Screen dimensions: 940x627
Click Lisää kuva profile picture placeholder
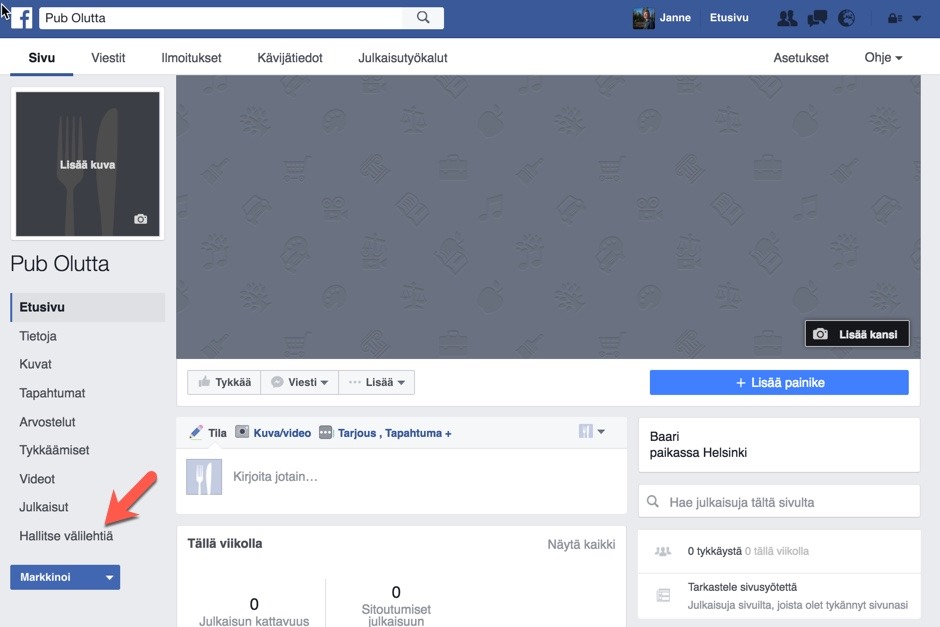(88, 164)
